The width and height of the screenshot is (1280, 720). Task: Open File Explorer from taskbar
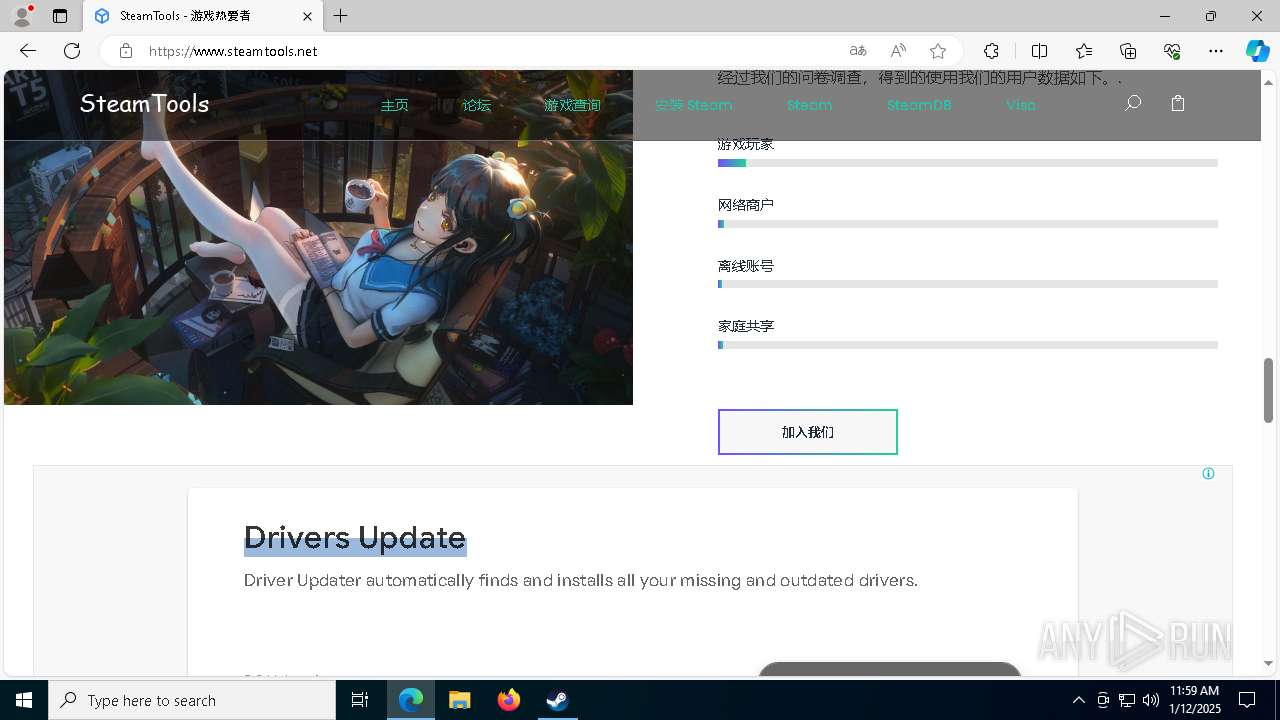coord(460,700)
